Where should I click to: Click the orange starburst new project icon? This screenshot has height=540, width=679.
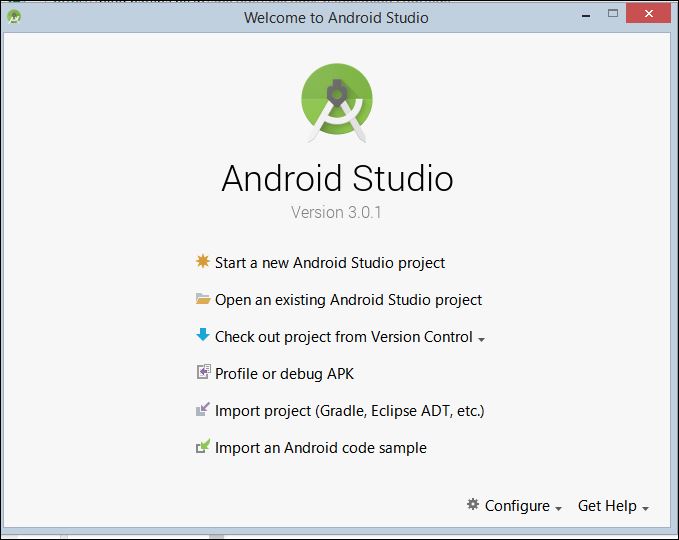203,261
